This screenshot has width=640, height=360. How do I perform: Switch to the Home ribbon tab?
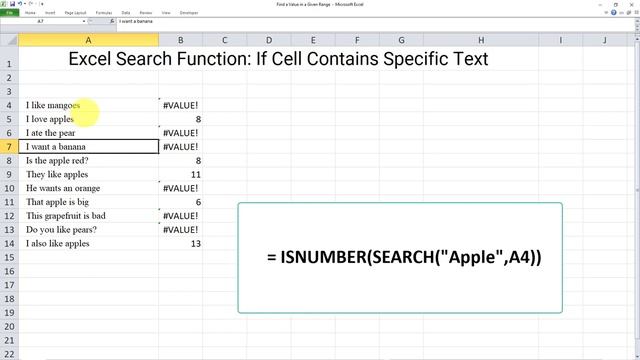[30, 13]
